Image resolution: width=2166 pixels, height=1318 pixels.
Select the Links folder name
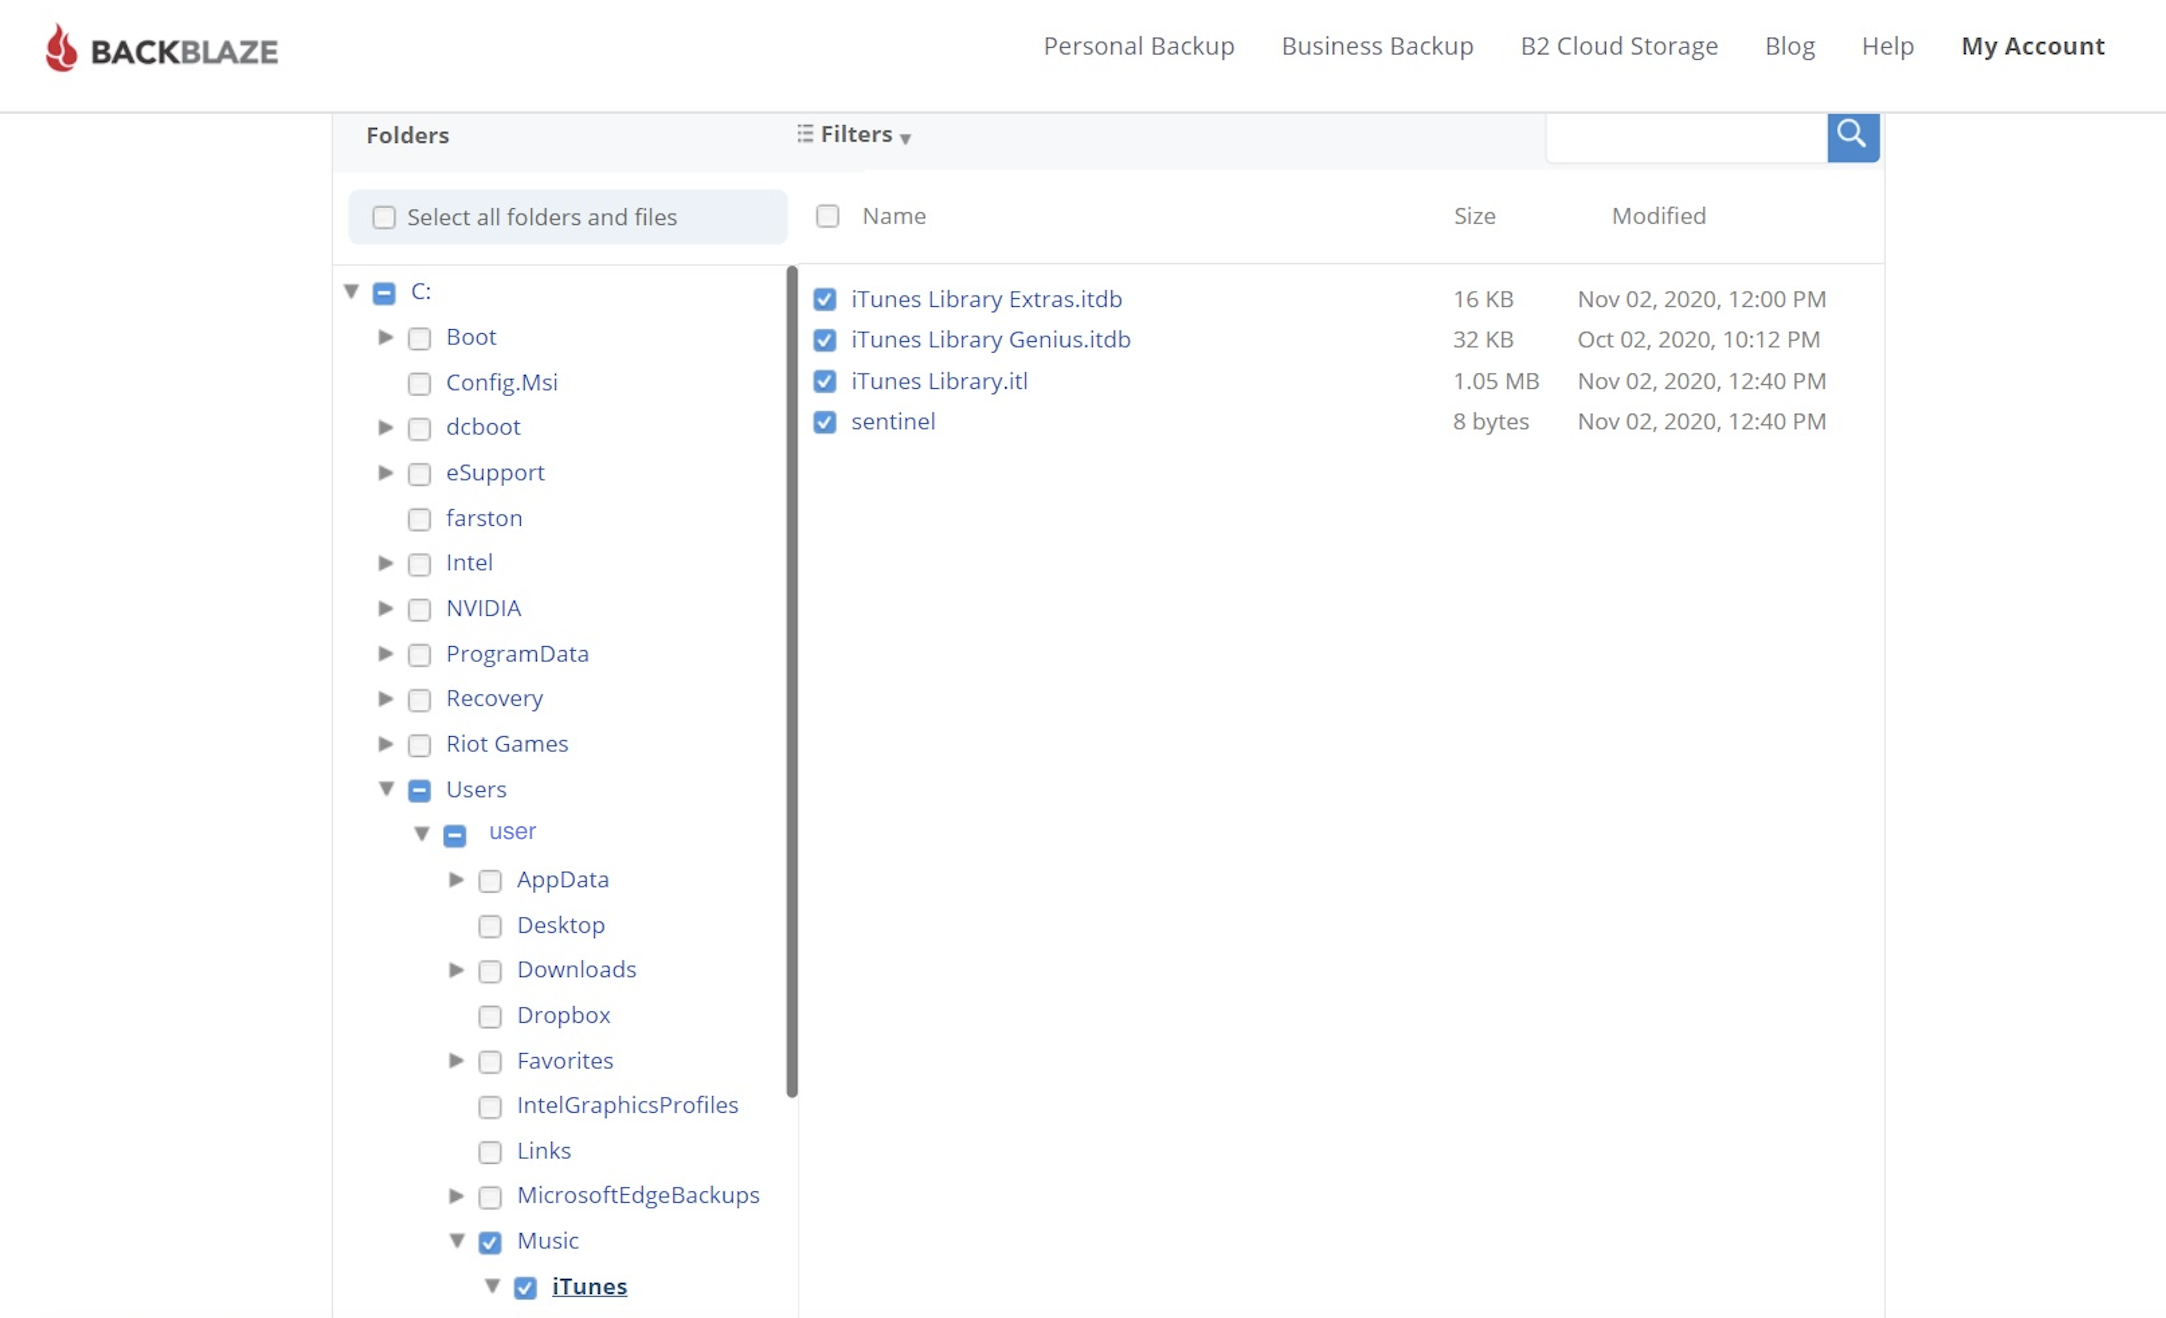[x=544, y=1151]
